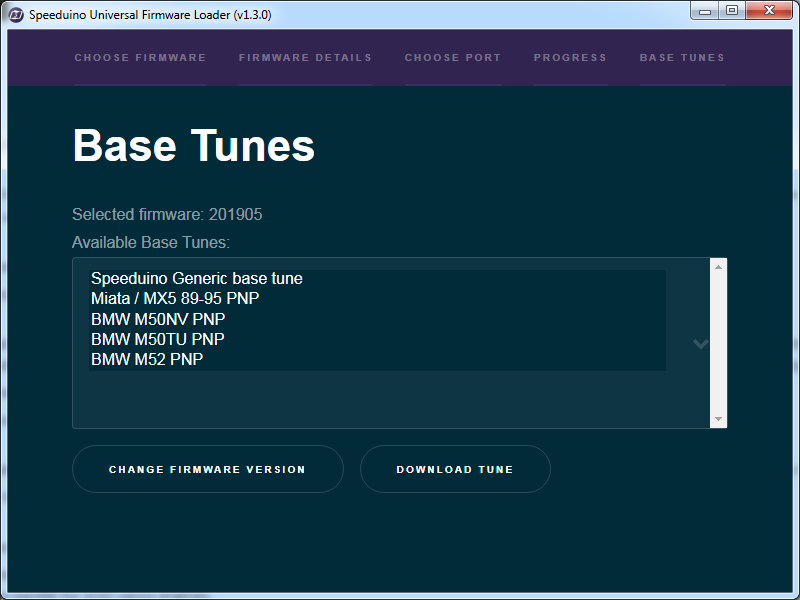Choose the BMW M52 PNP tune

147,359
